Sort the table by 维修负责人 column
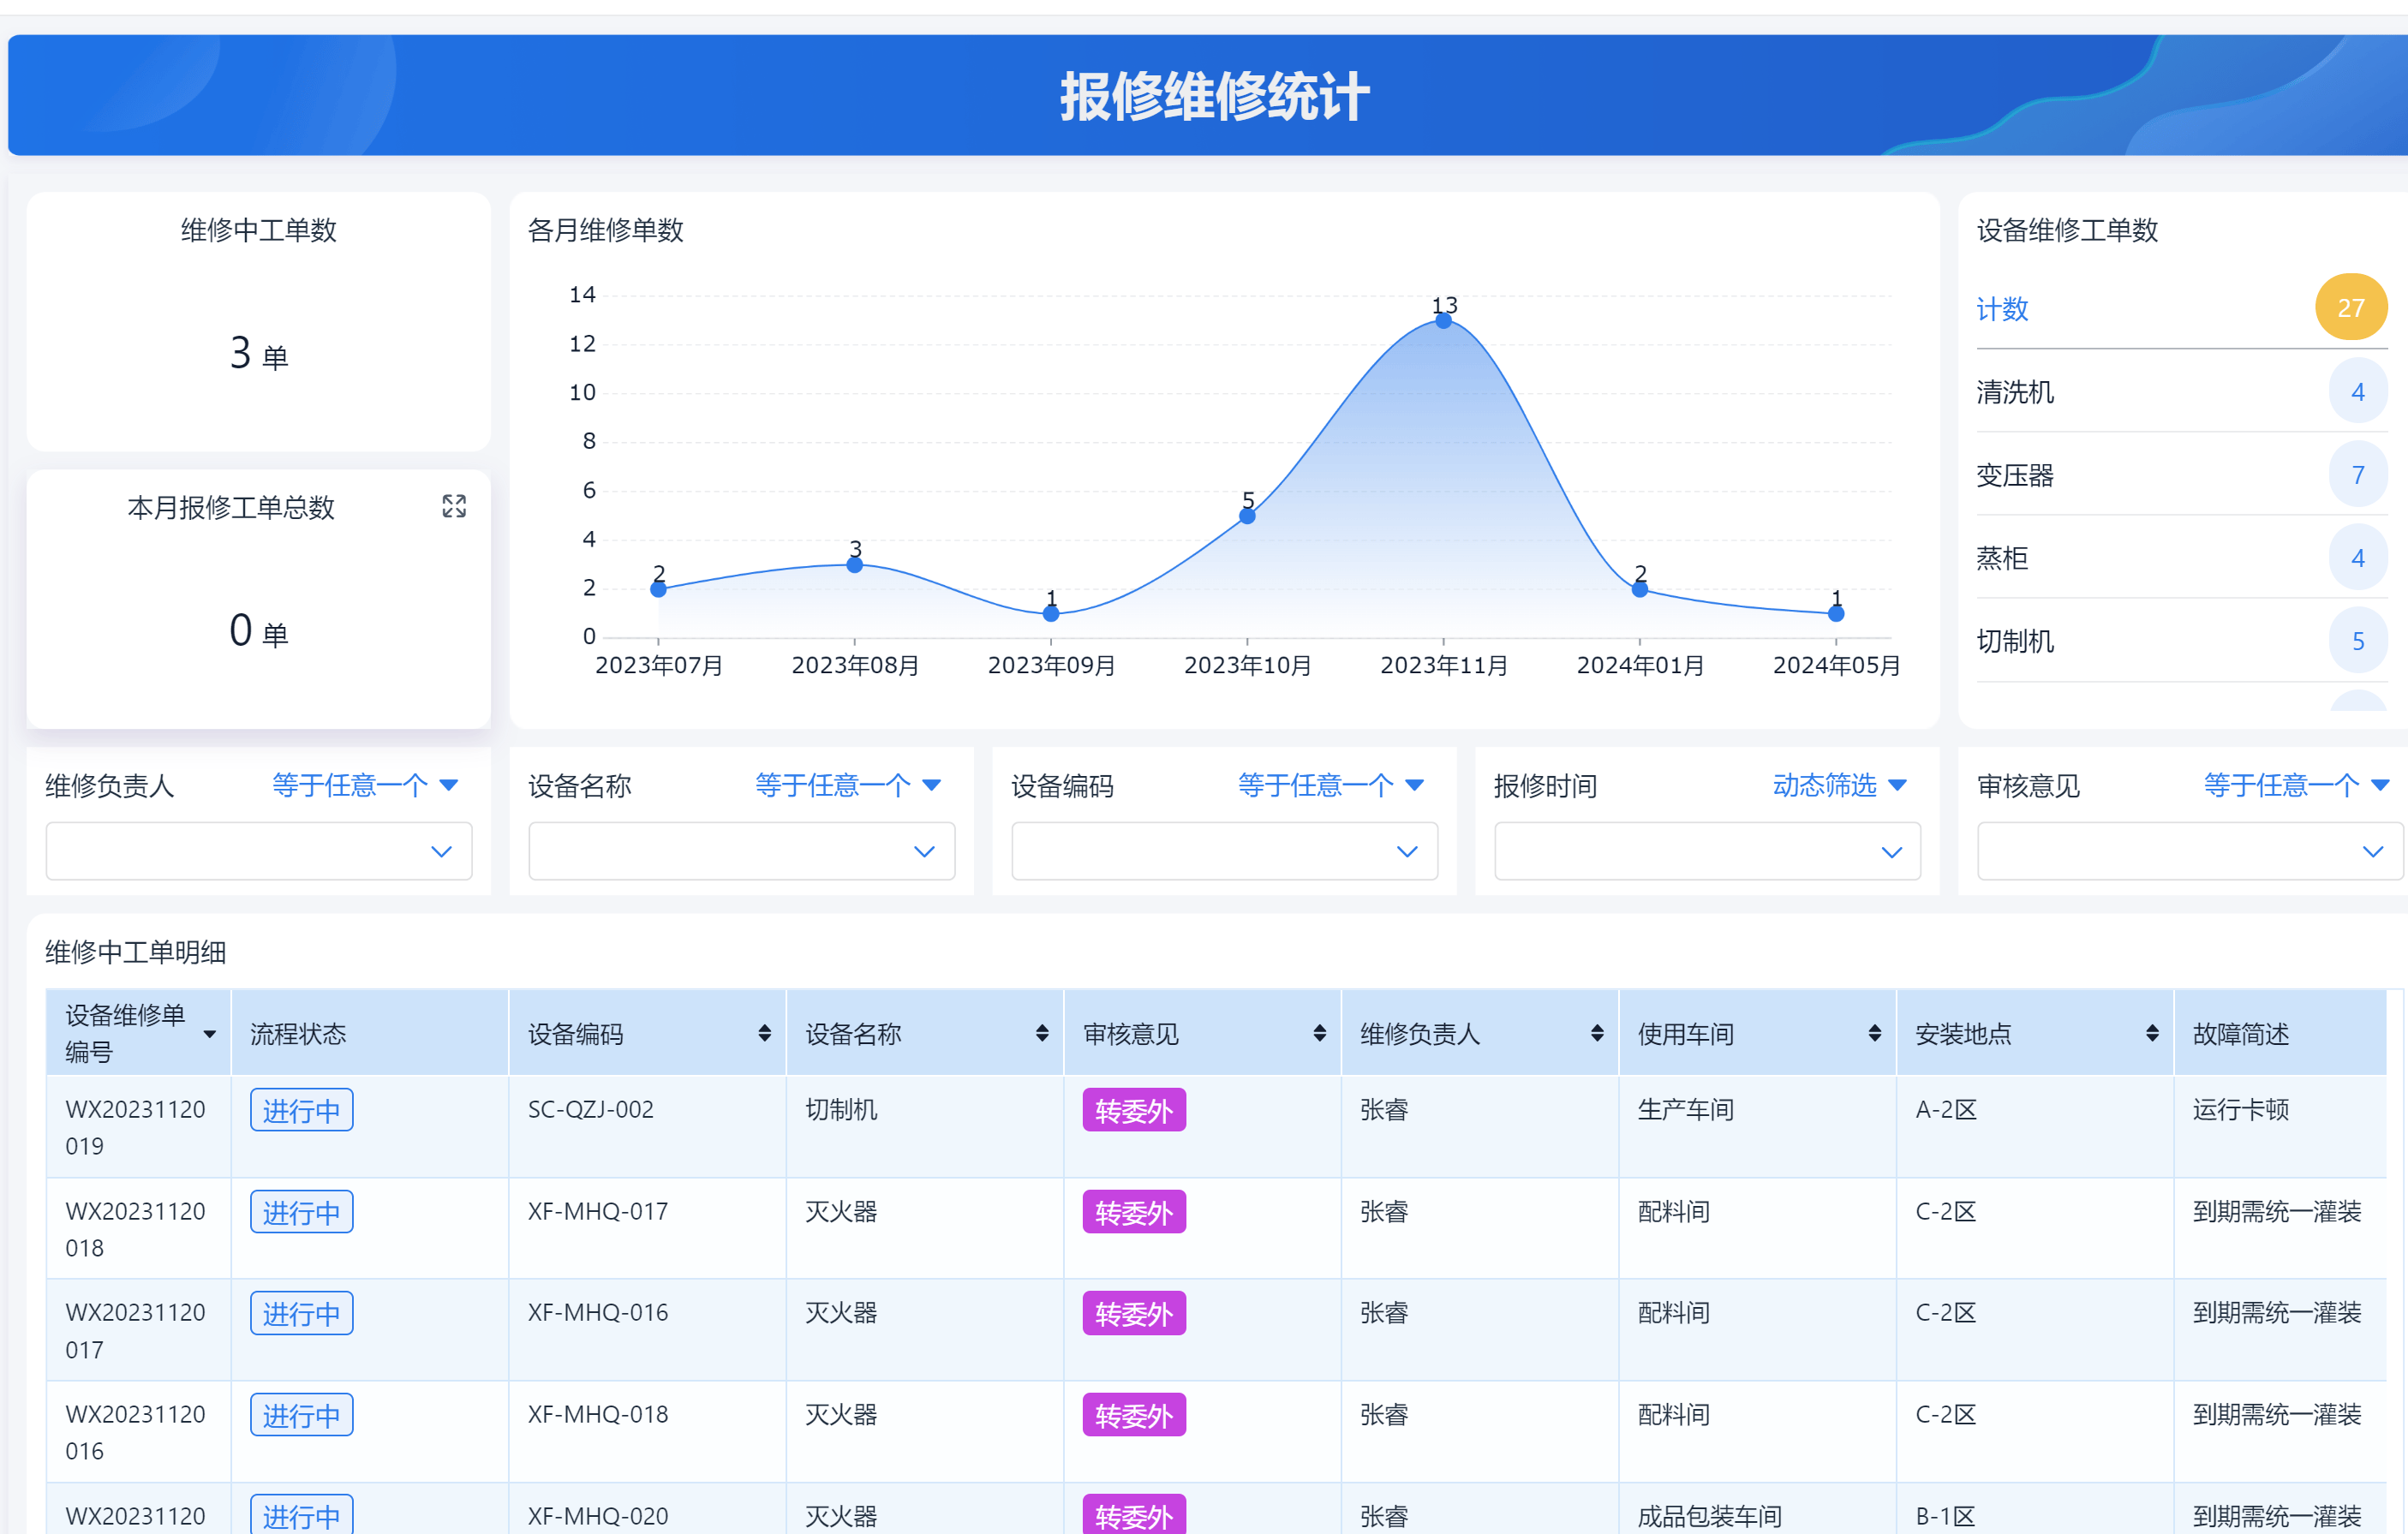The image size is (2408, 1534). (x=1595, y=1033)
